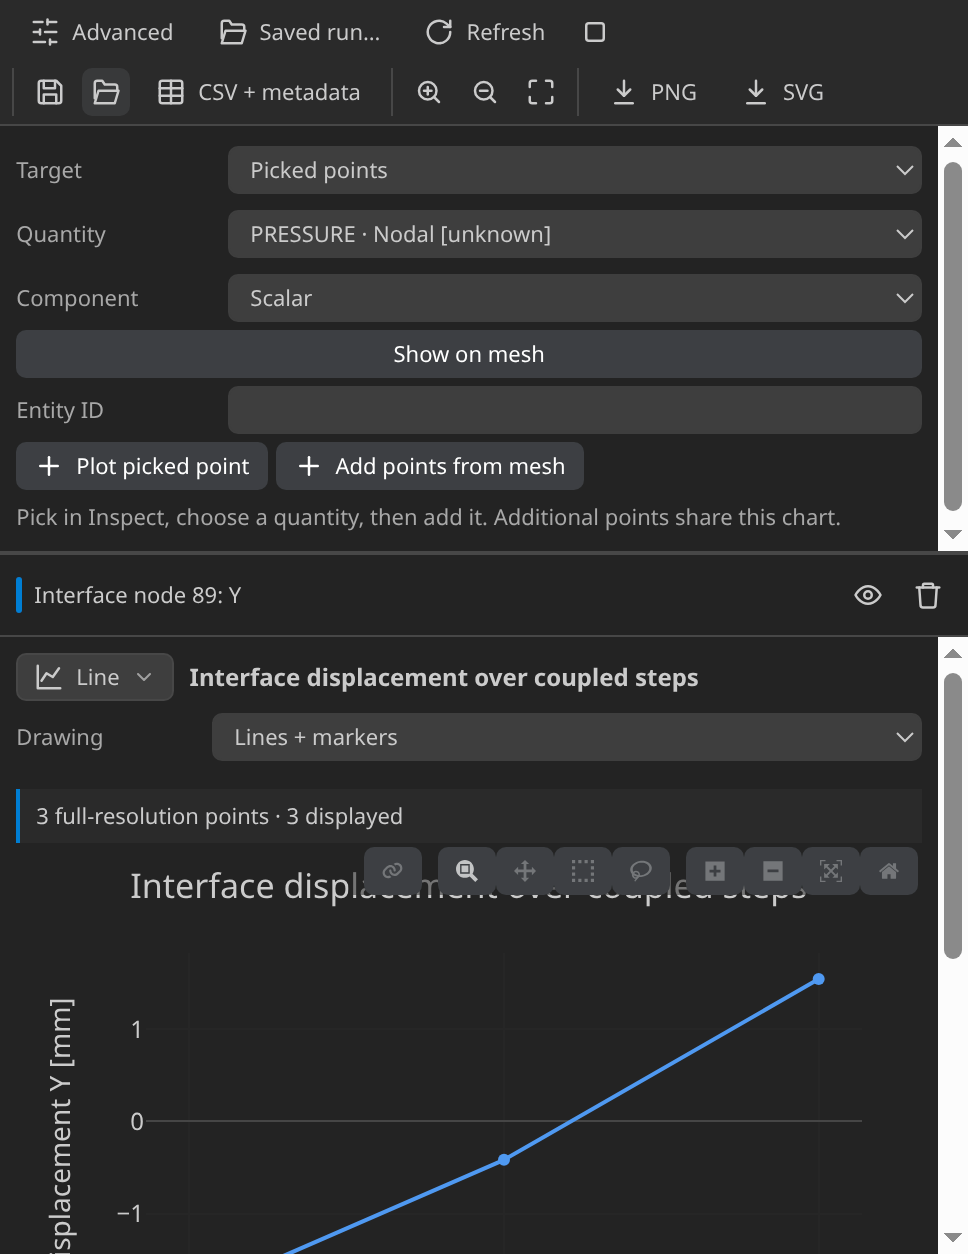Click Plot picked point button
This screenshot has width=968, height=1254.
pos(142,466)
